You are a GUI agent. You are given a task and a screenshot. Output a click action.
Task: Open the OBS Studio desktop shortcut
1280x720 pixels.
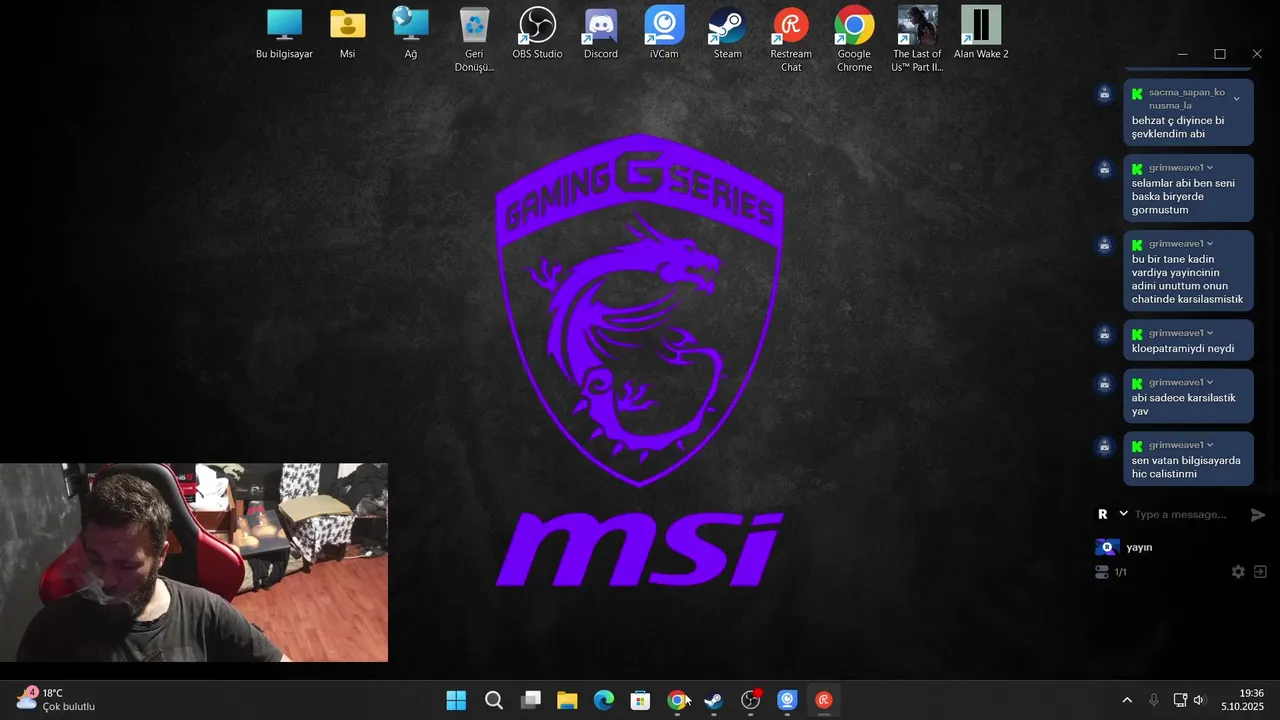[x=537, y=33]
